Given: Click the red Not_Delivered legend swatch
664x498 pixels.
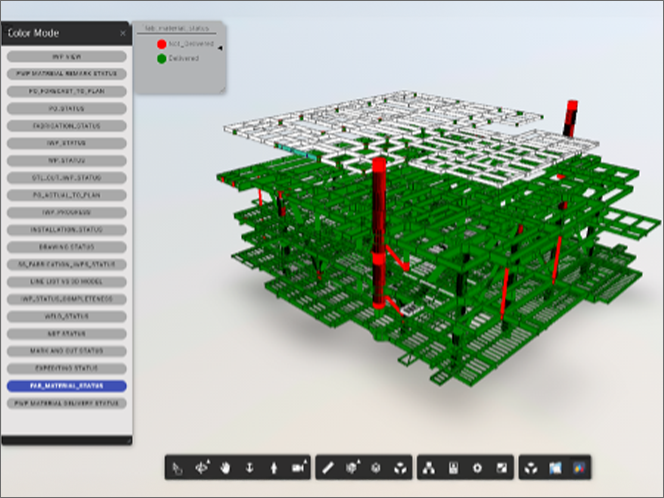Looking at the screenshot, I should click(x=160, y=44).
